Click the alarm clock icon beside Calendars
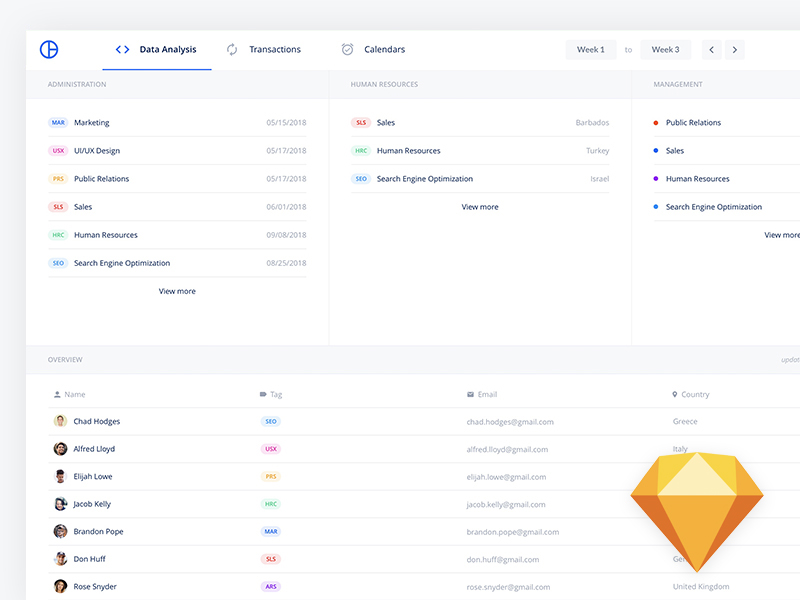The height and width of the screenshot is (600, 800). point(347,49)
